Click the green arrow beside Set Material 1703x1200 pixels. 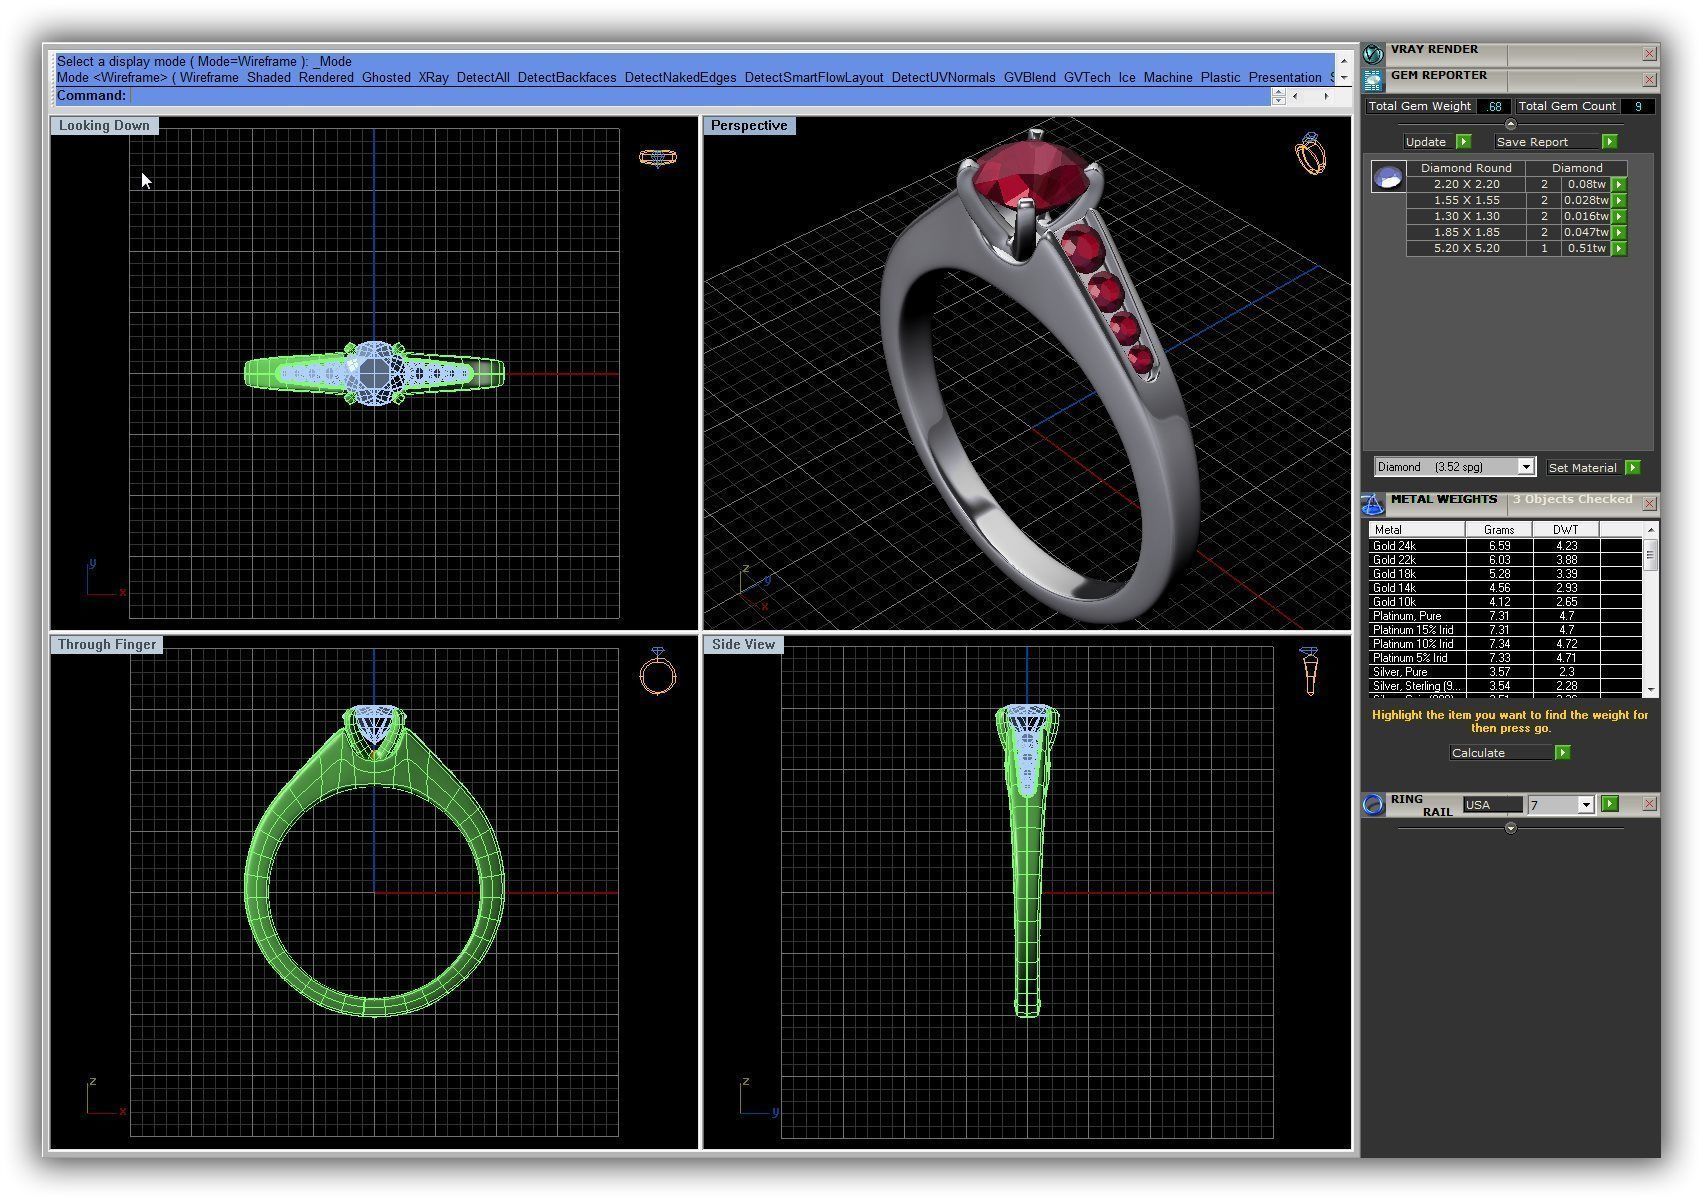pos(1632,467)
